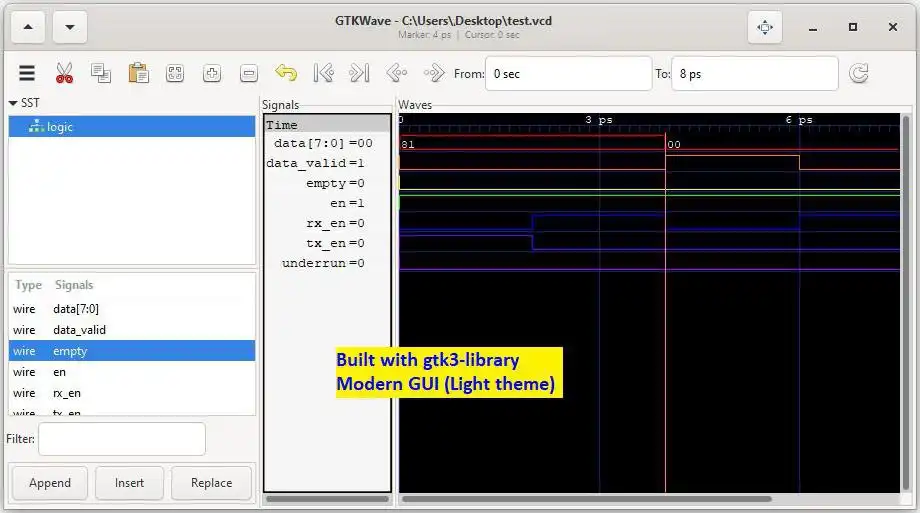Click the Signals column header in list
This screenshot has width=920, height=513.
[74, 285]
